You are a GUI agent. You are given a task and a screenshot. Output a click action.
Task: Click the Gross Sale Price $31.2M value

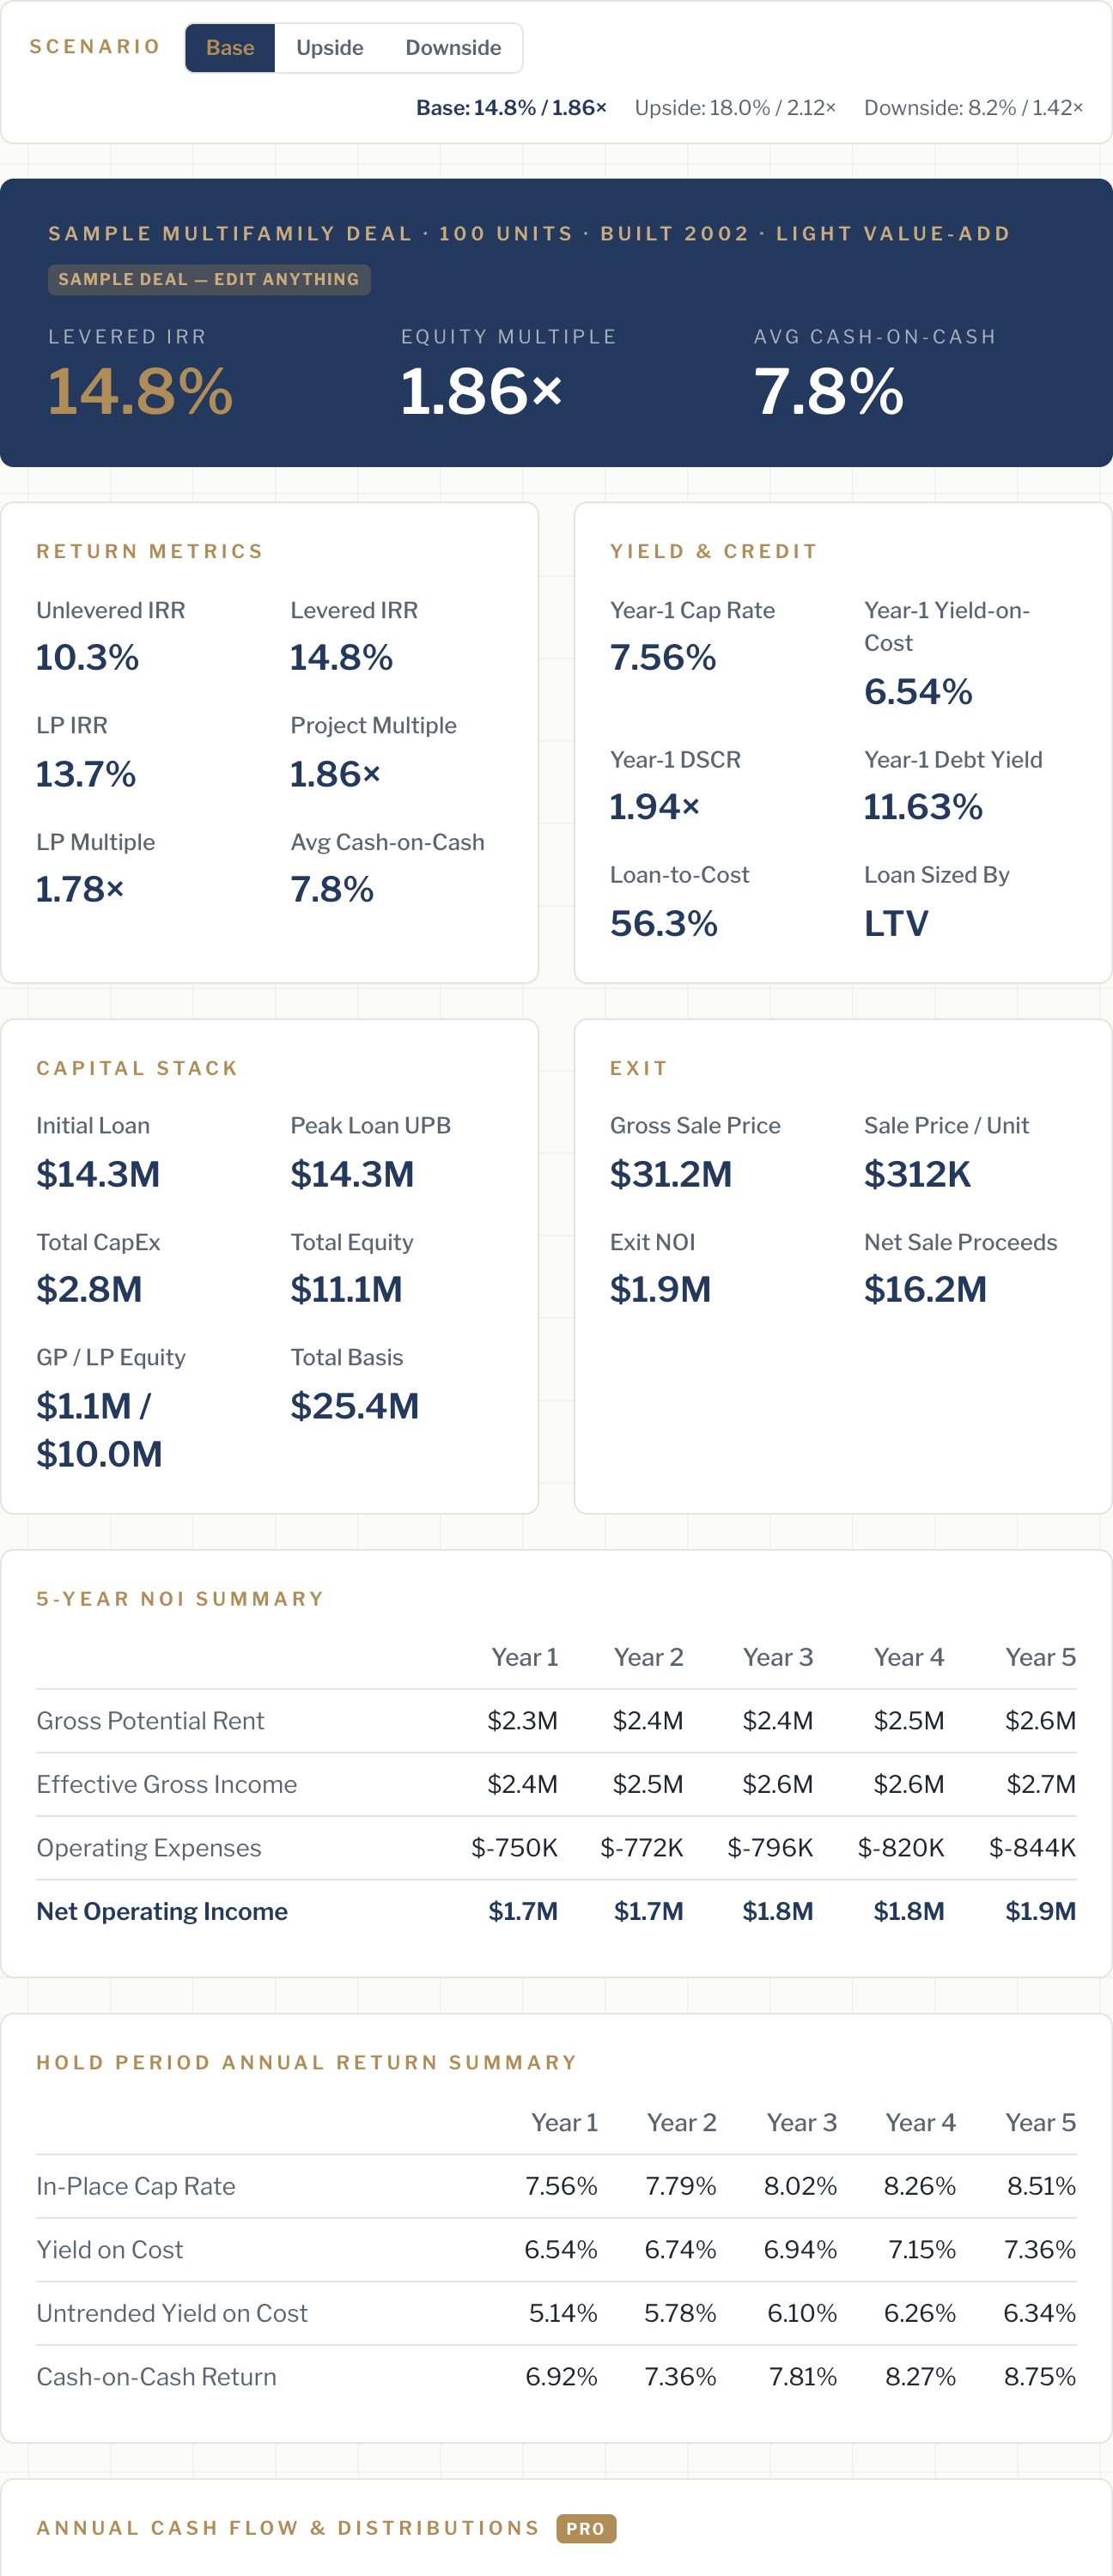click(x=671, y=1173)
